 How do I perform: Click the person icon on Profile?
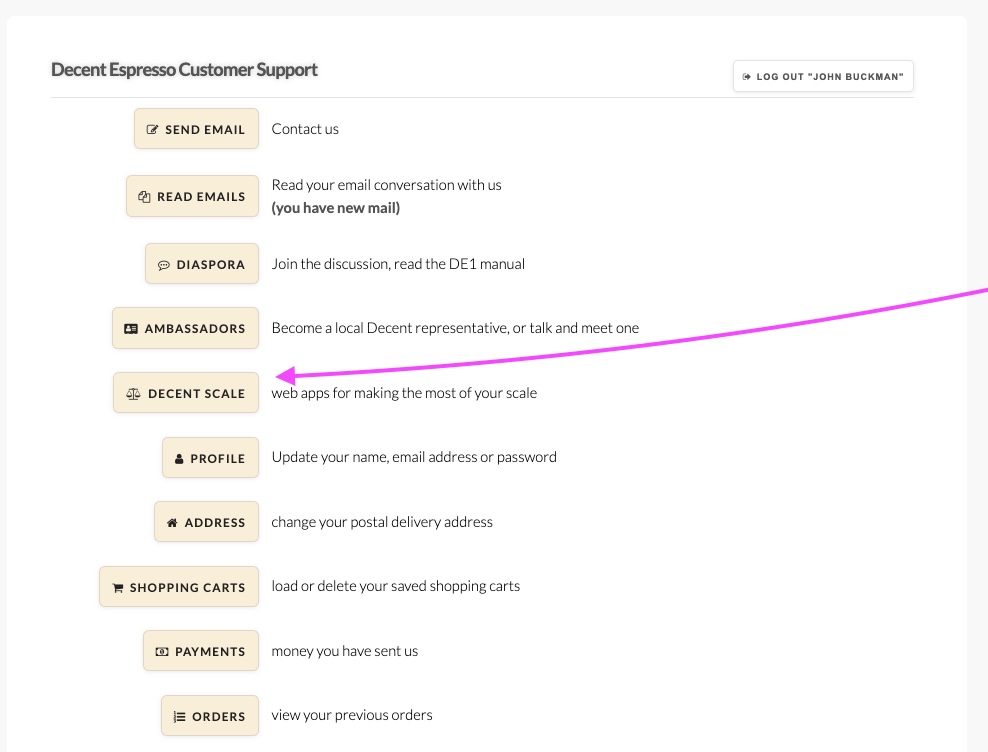click(x=179, y=459)
